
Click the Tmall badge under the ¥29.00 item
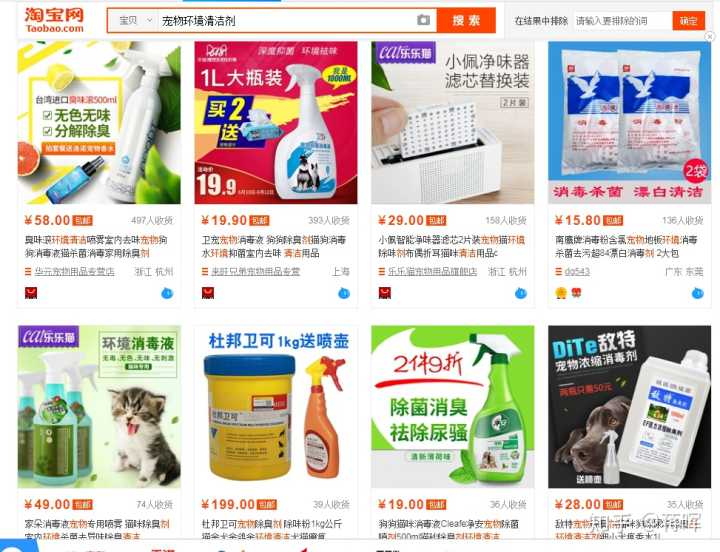coord(384,293)
